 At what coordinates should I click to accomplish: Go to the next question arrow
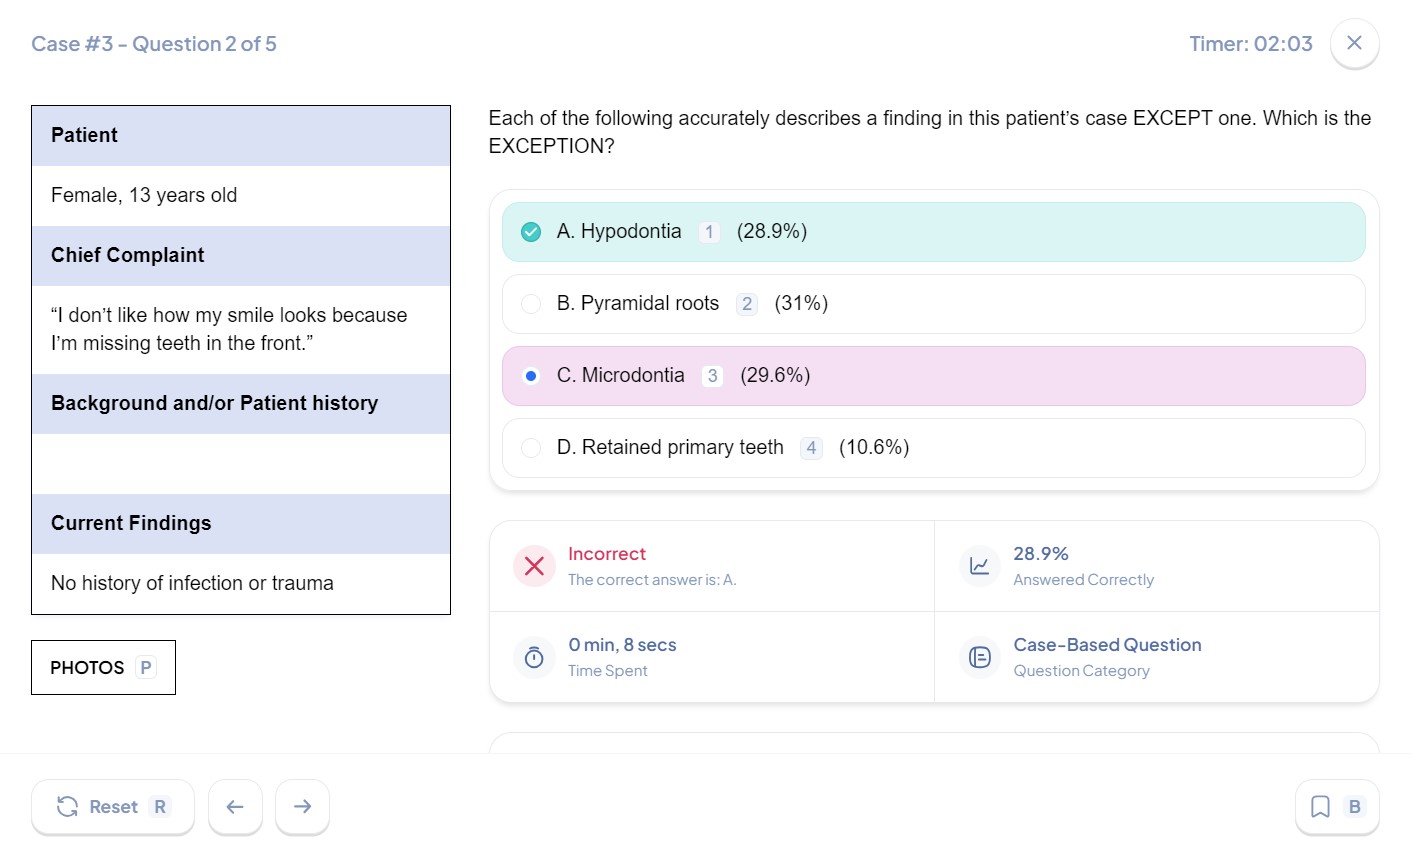[x=302, y=806]
